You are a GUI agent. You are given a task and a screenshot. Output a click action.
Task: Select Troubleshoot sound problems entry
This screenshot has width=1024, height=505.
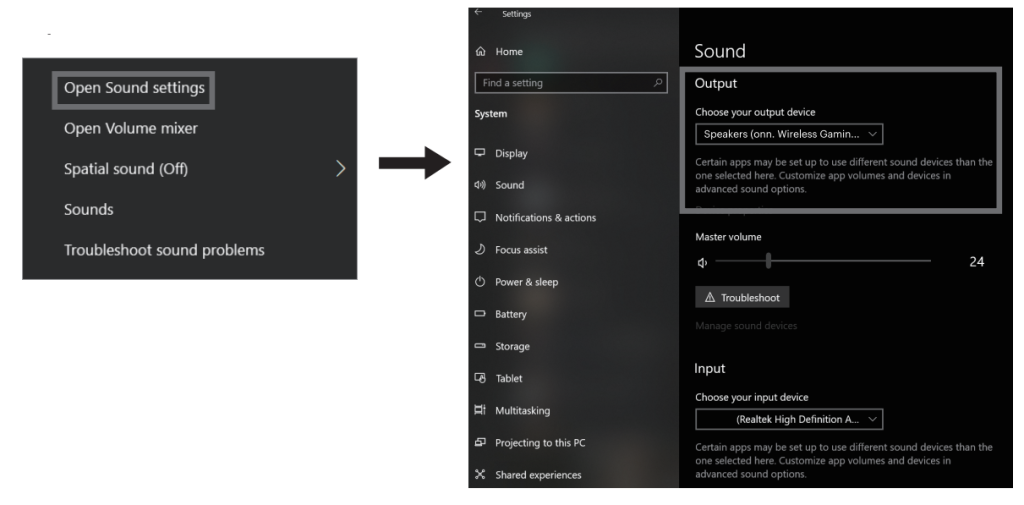pyautogui.click(x=164, y=250)
